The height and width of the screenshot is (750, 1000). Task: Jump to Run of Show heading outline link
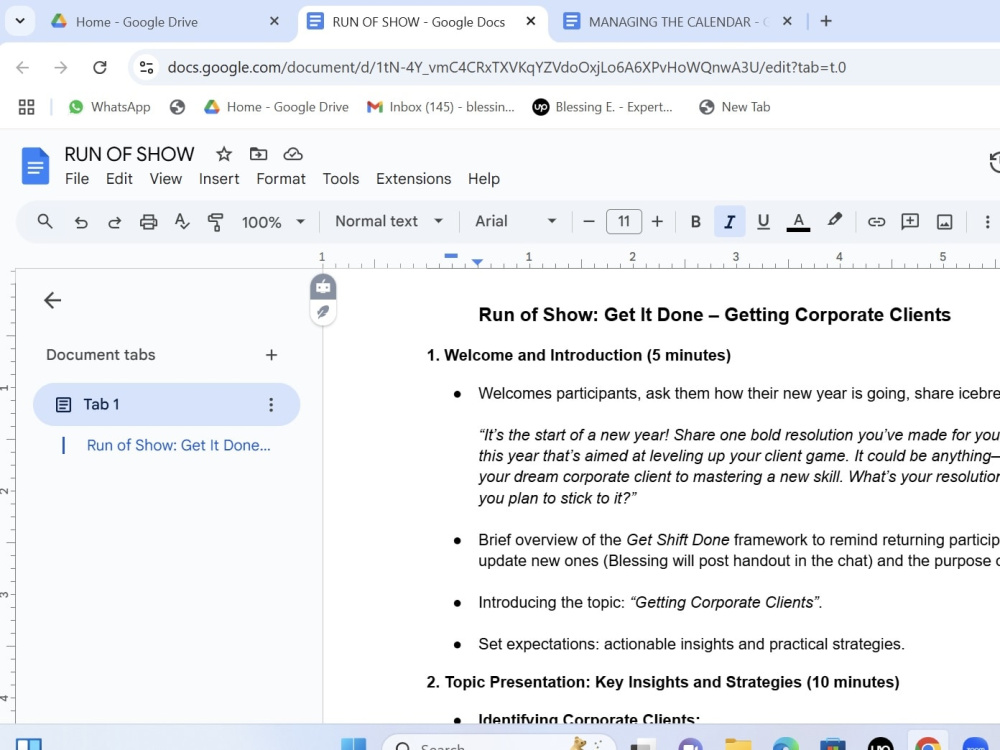[x=179, y=445]
